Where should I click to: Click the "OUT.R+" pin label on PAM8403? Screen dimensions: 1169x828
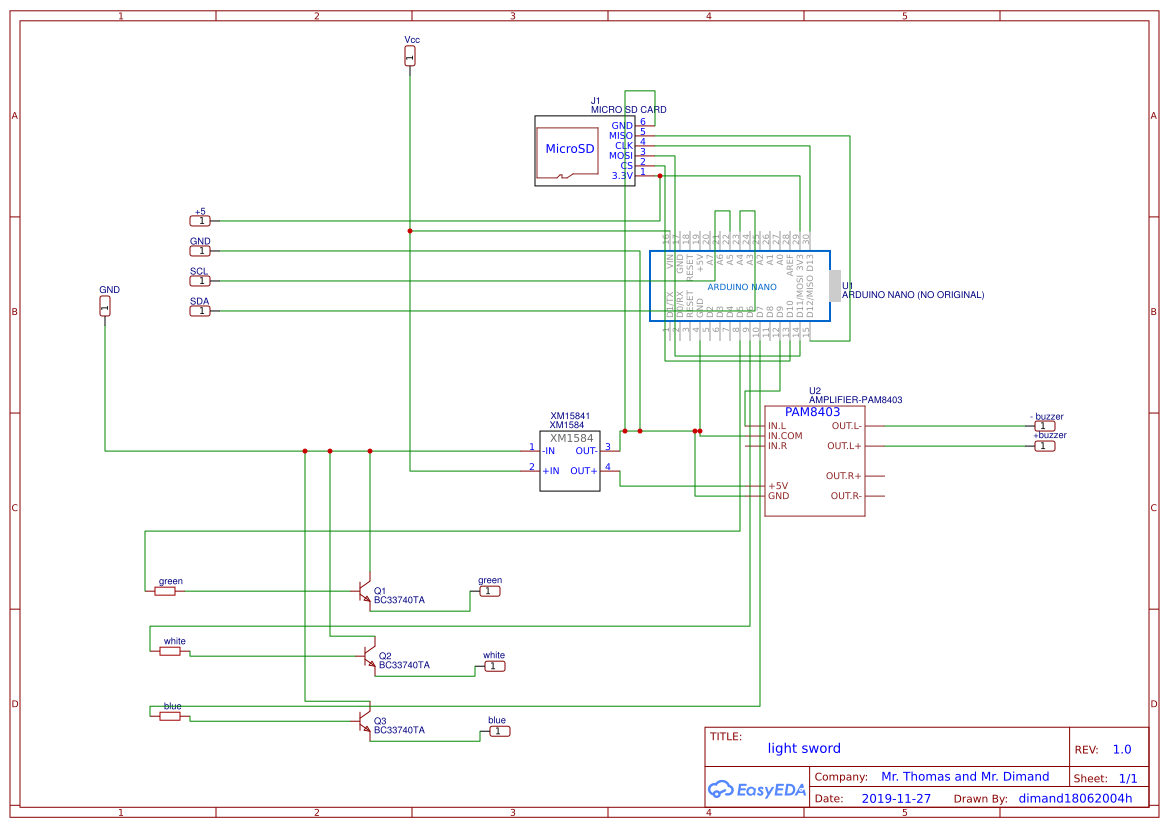click(x=843, y=475)
